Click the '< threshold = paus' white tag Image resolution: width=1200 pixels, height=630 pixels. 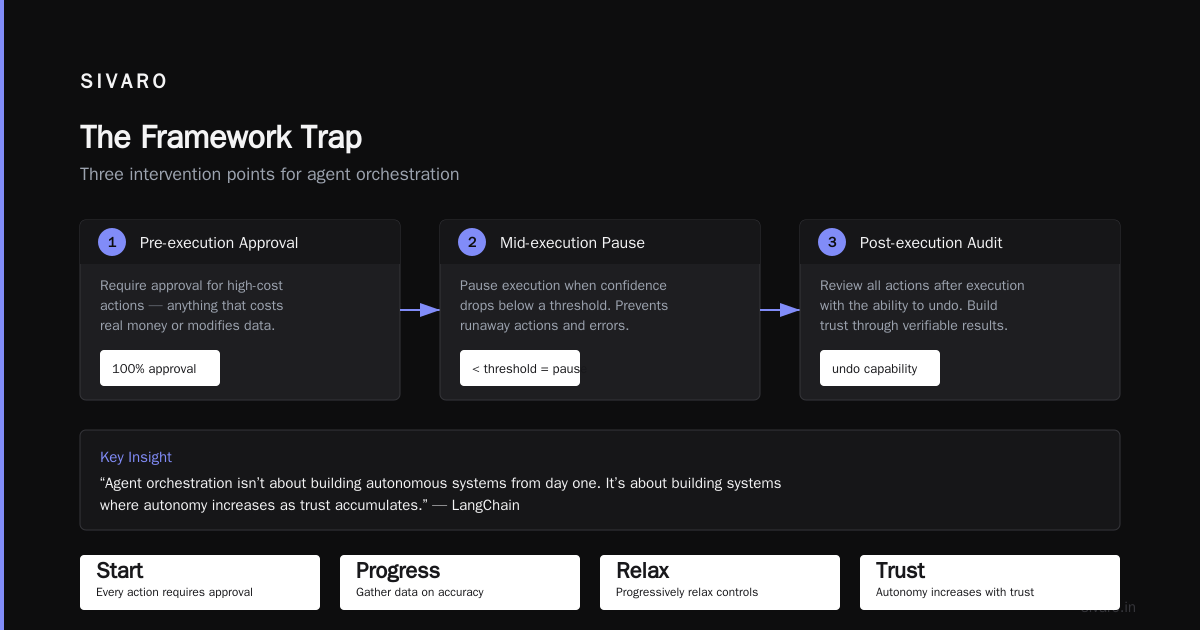tap(520, 368)
